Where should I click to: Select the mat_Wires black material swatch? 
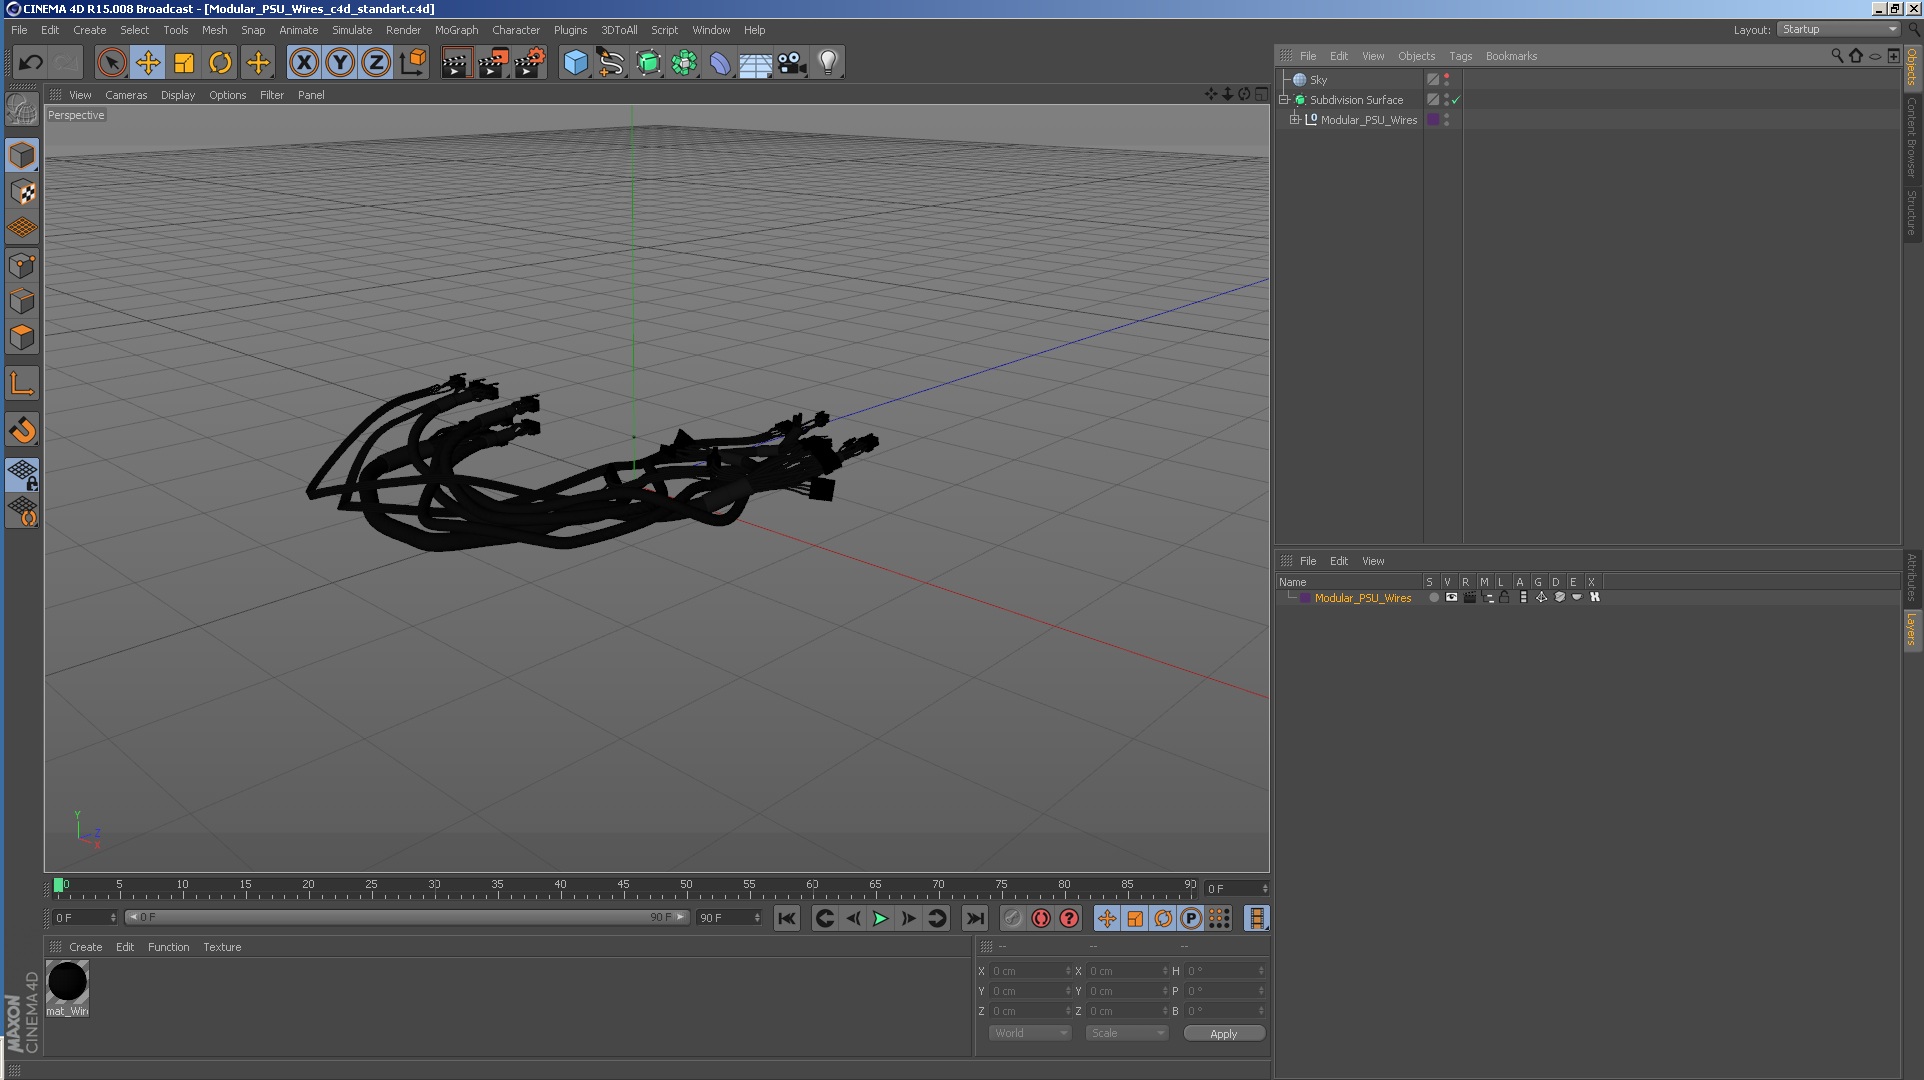click(x=68, y=982)
